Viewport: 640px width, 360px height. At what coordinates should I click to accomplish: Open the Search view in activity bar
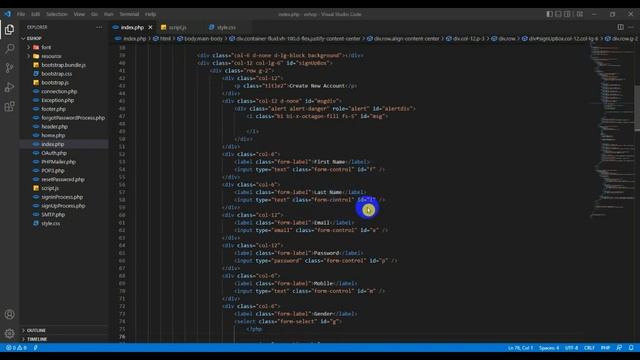click(x=9, y=49)
